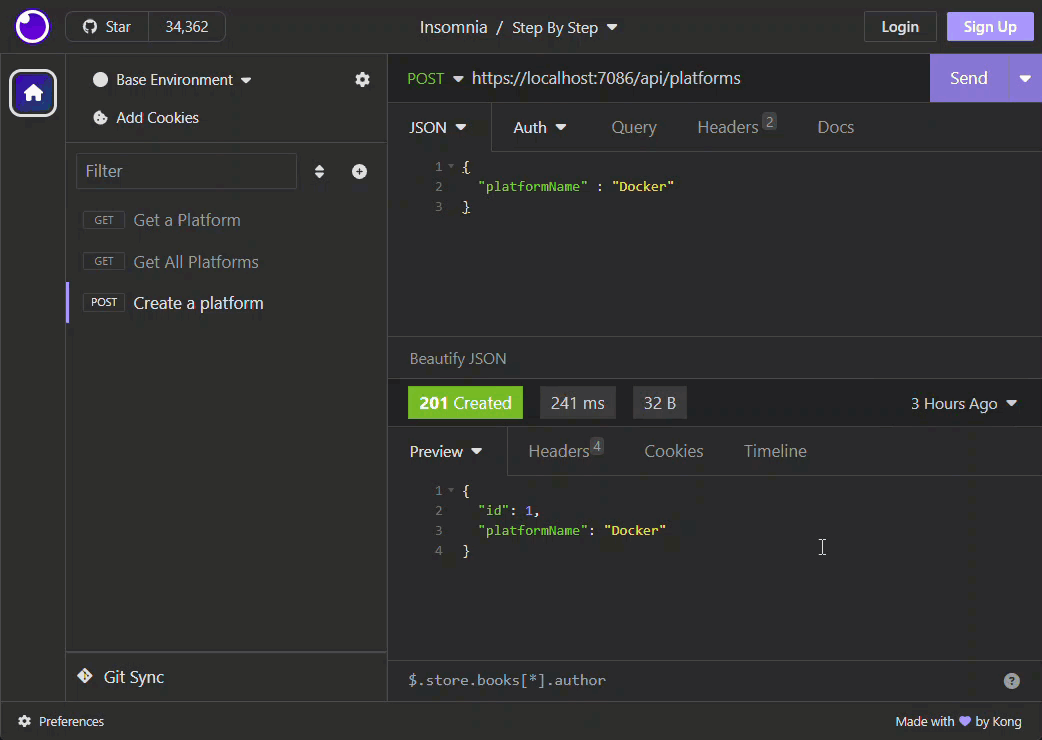Click the 201 Created status badge

point(465,403)
